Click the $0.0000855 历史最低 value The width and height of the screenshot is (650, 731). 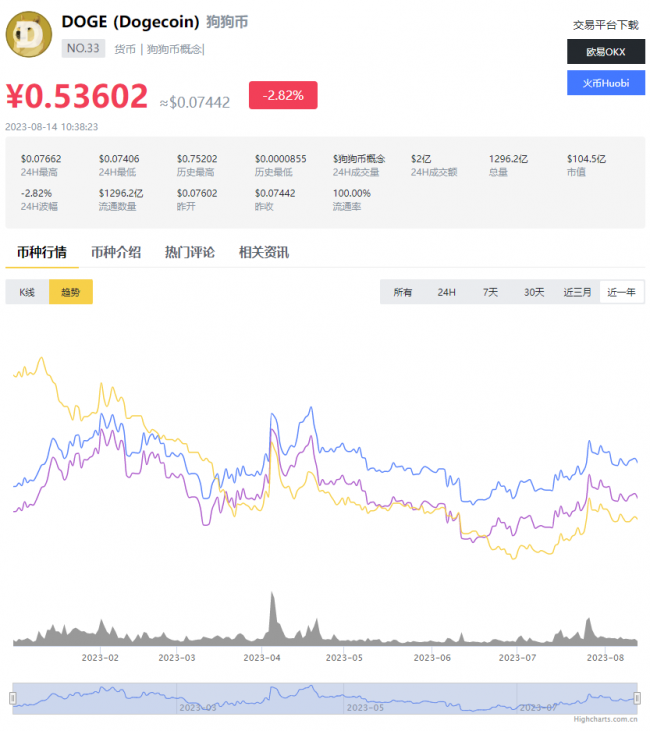281,159
